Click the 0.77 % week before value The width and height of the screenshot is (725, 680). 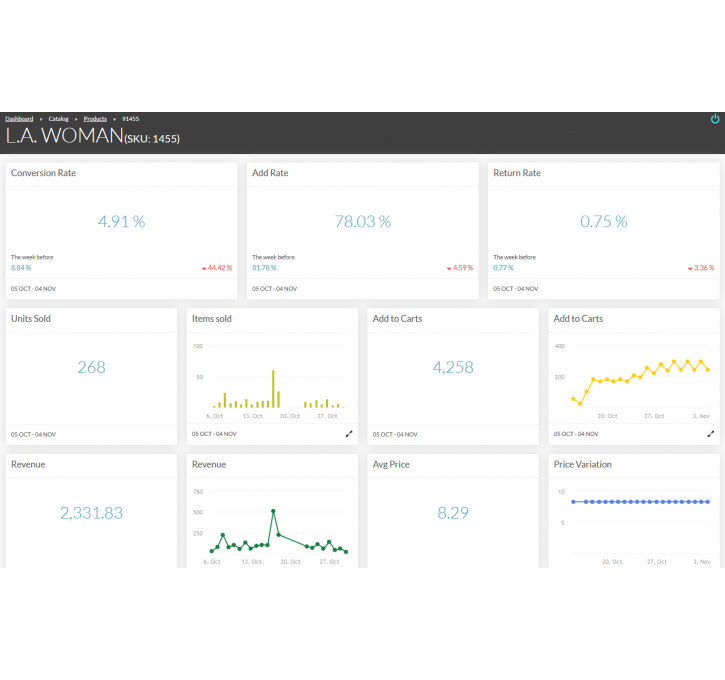503,268
